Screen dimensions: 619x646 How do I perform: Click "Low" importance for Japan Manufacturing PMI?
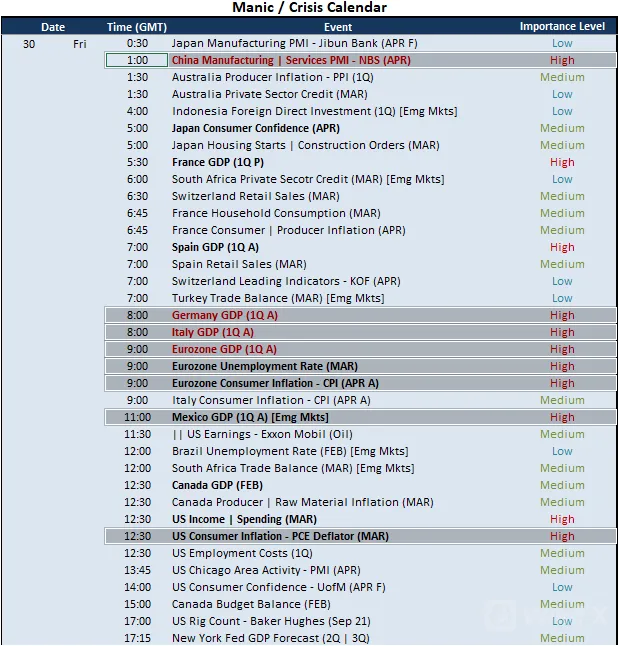pyautogui.click(x=562, y=43)
